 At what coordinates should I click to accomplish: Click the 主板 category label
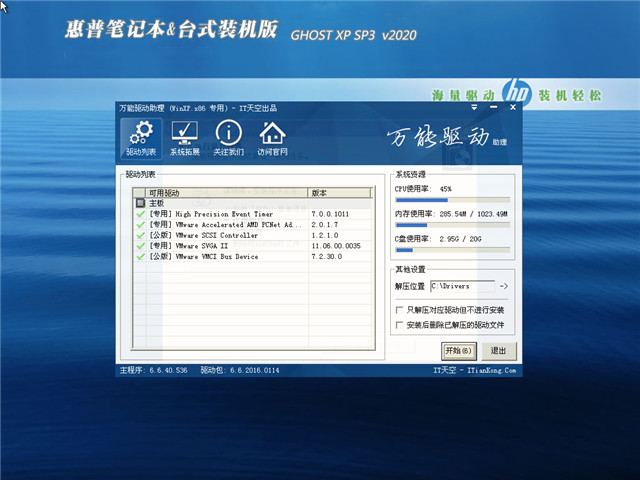pos(156,203)
